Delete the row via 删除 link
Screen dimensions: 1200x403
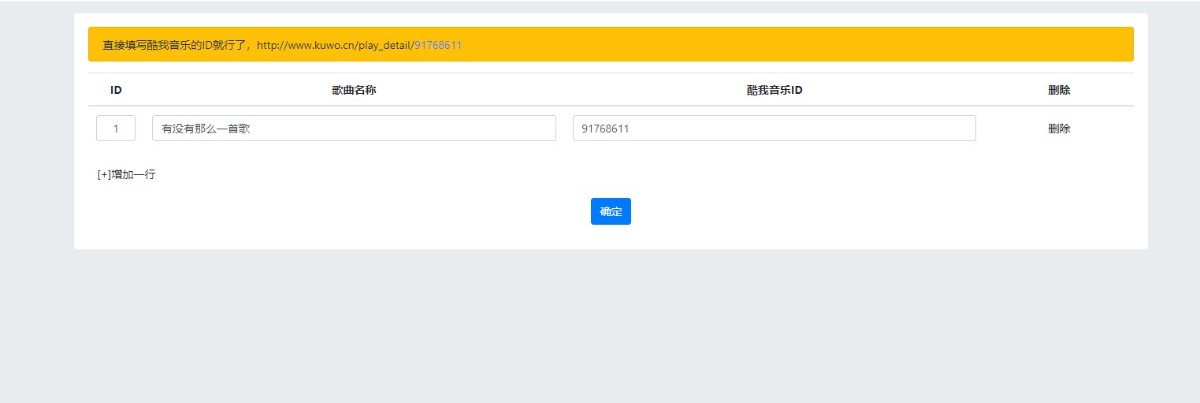point(1059,129)
